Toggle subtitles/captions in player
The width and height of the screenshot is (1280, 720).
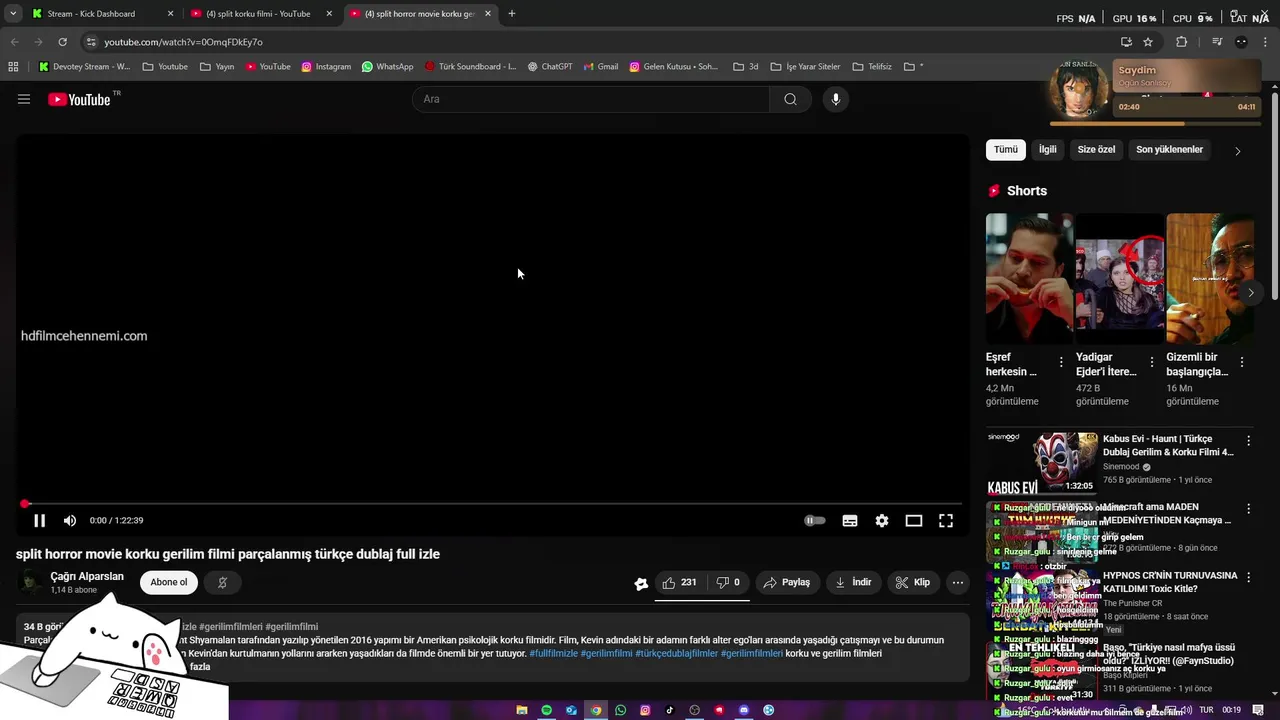(850, 520)
